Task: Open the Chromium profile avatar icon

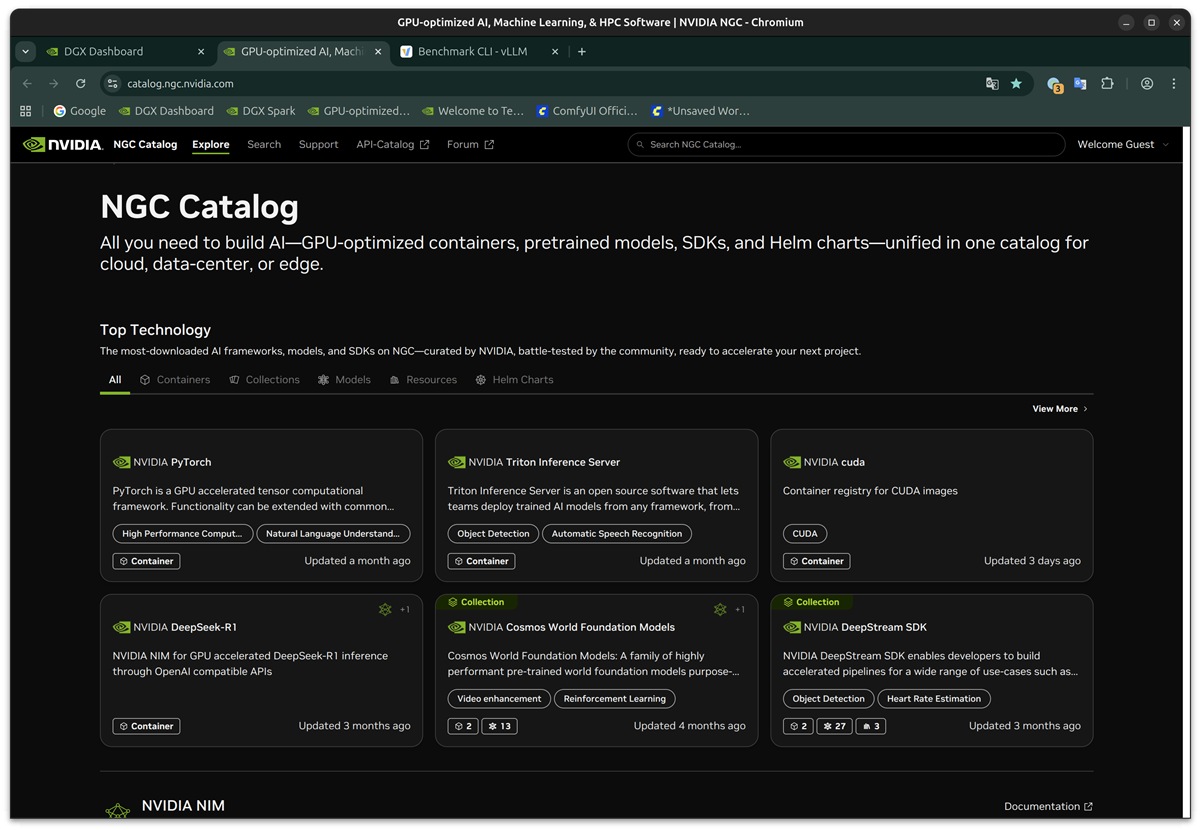Action: (x=1147, y=84)
